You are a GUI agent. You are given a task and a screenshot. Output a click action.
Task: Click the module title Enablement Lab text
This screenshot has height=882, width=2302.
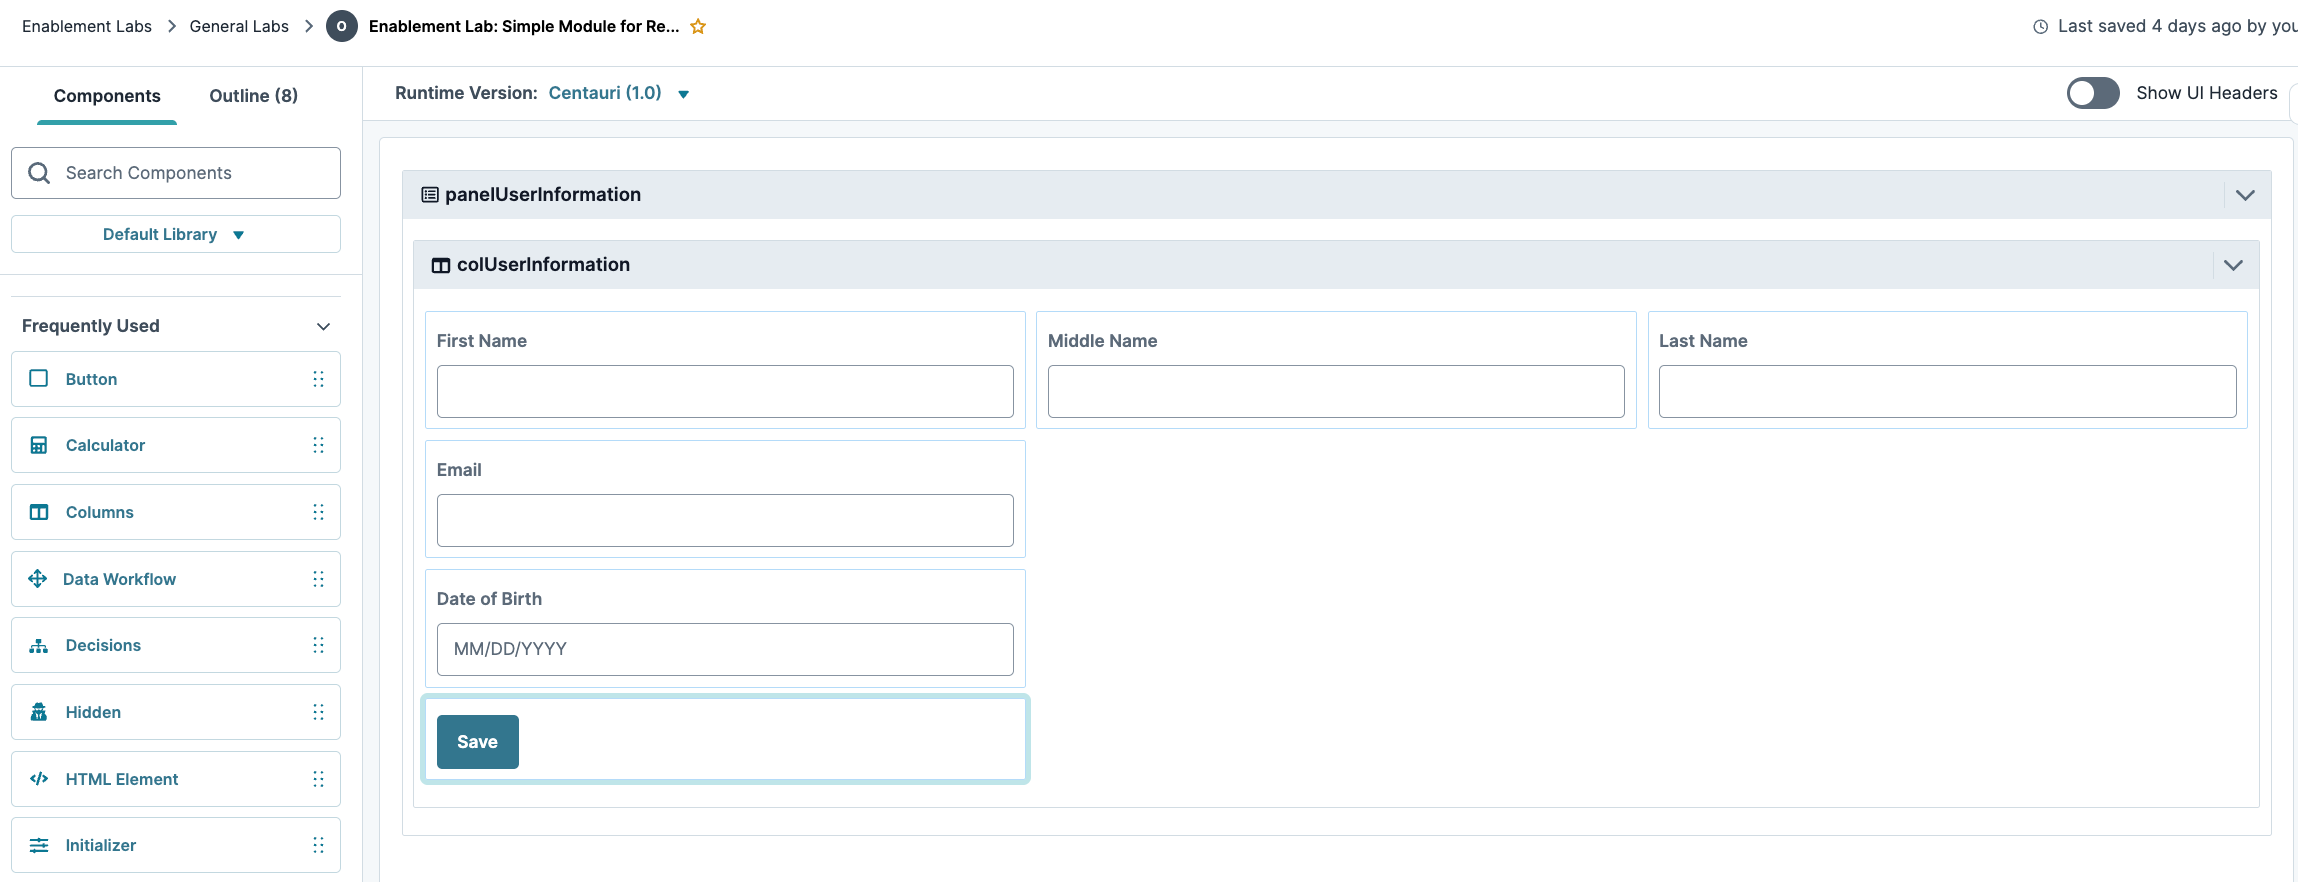[x=524, y=27]
